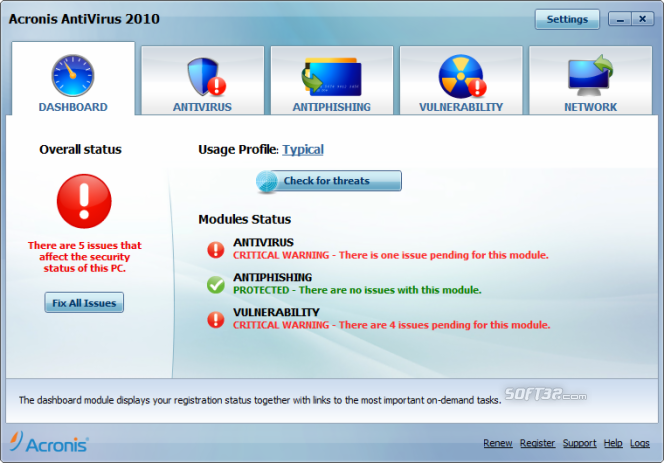Minimize the Acronis AntiVirus window

point(620,19)
